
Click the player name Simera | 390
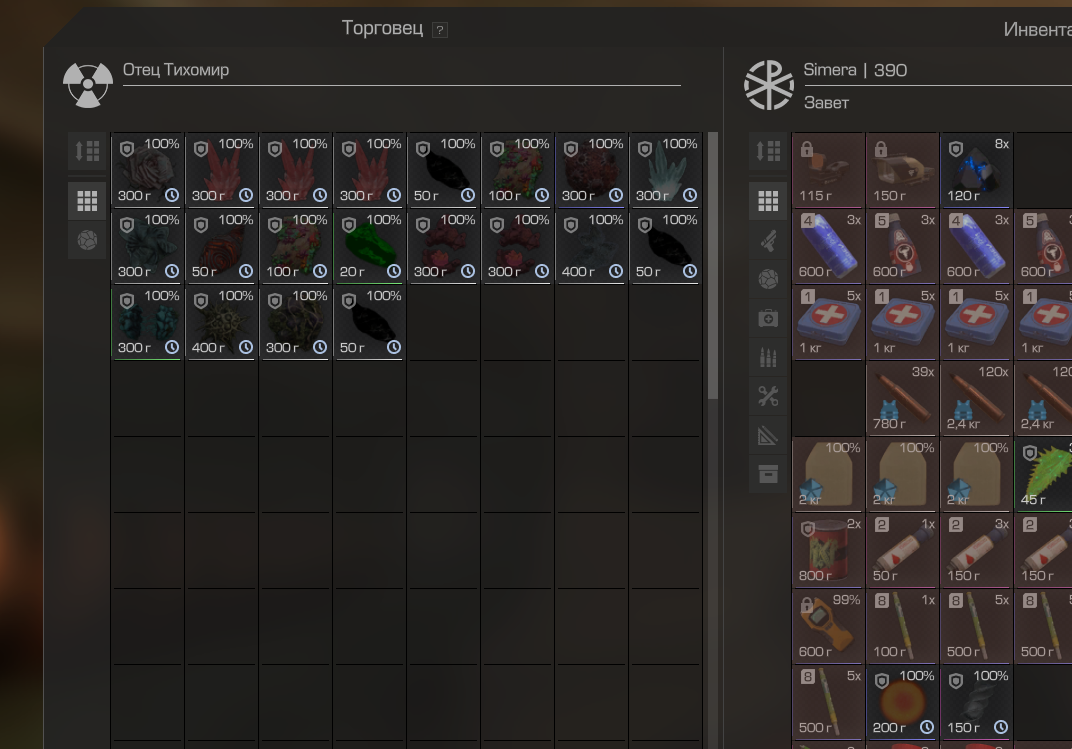coord(855,70)
